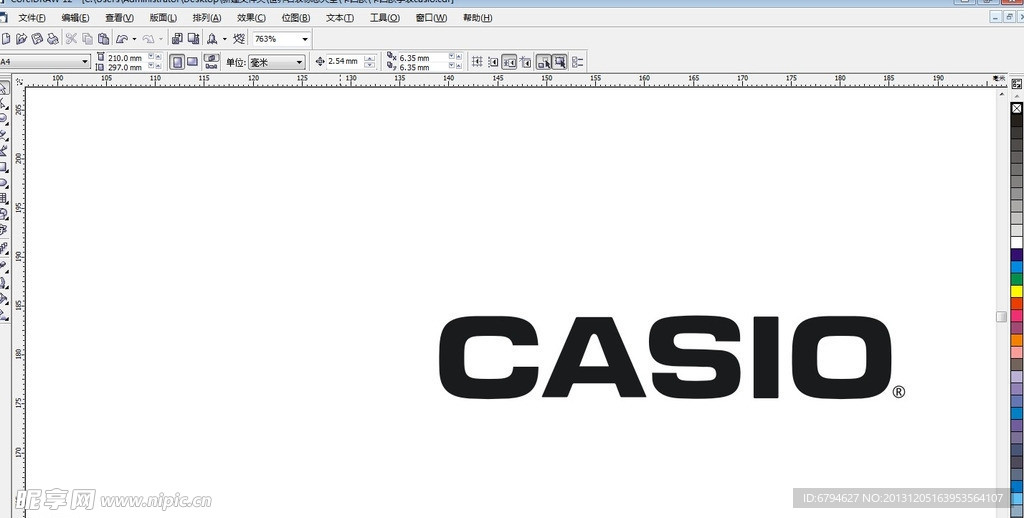
Task: Open the 763% zoom level dropdown
Action: tap(305, 39)
